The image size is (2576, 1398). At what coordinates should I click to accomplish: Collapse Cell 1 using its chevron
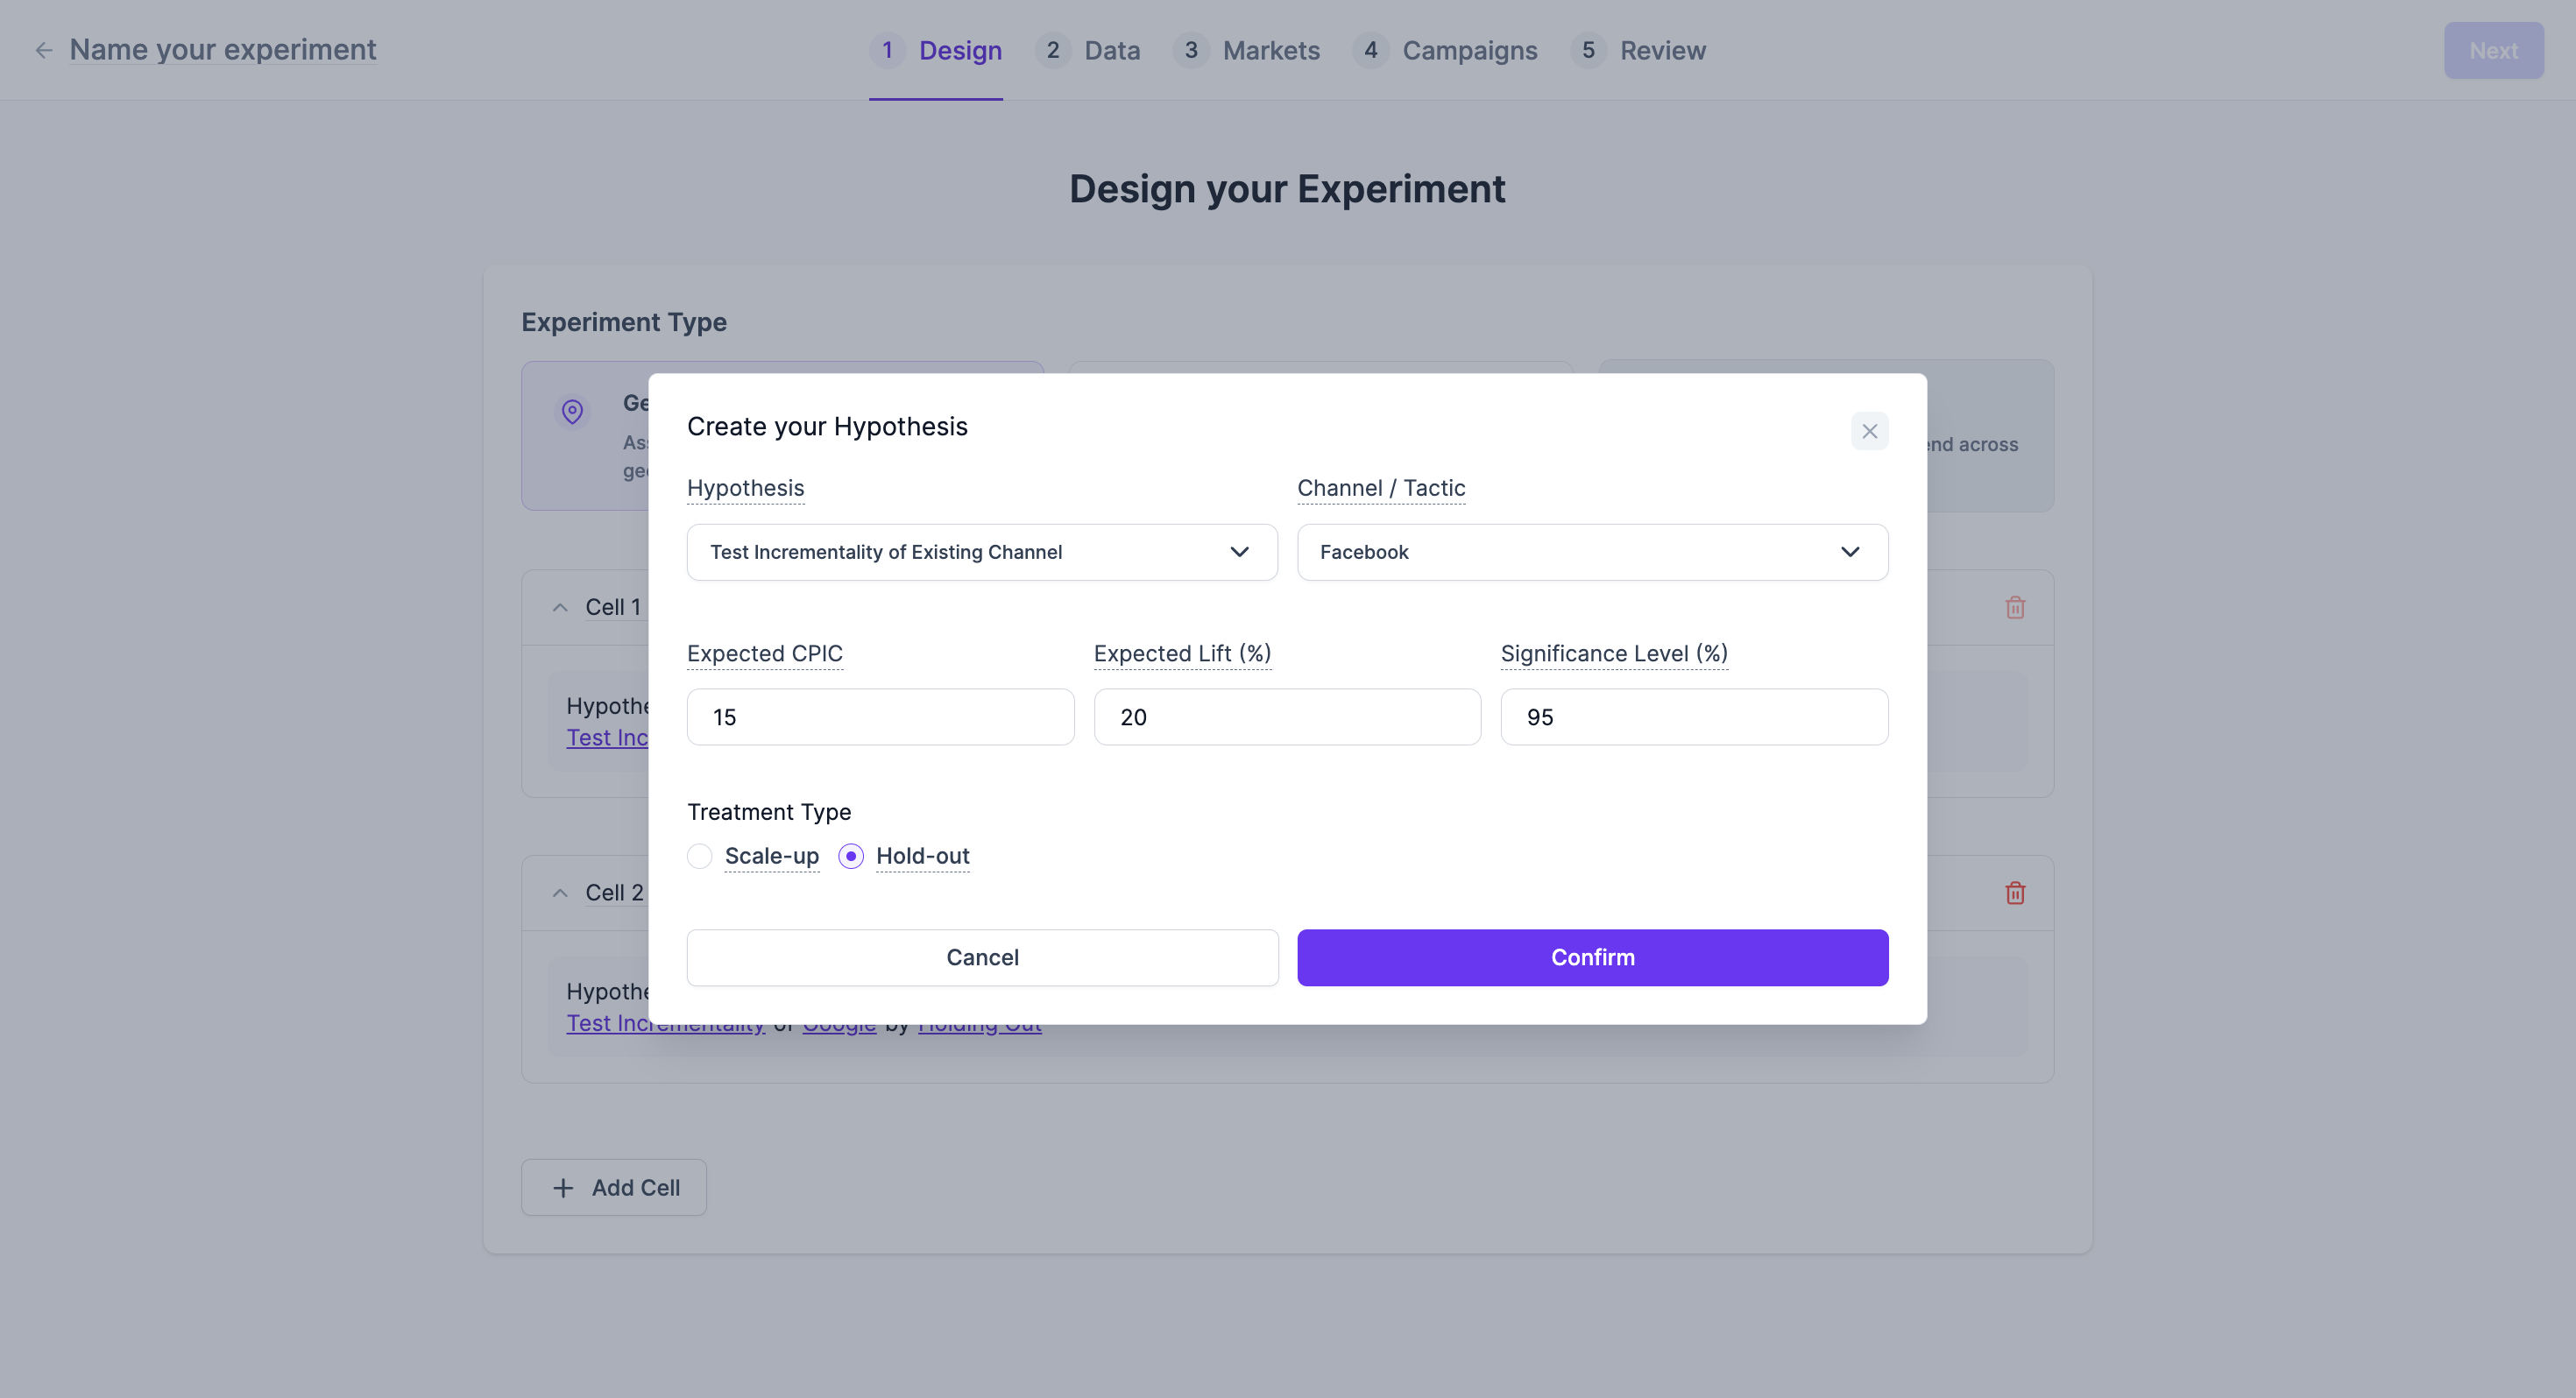point(560,607)
